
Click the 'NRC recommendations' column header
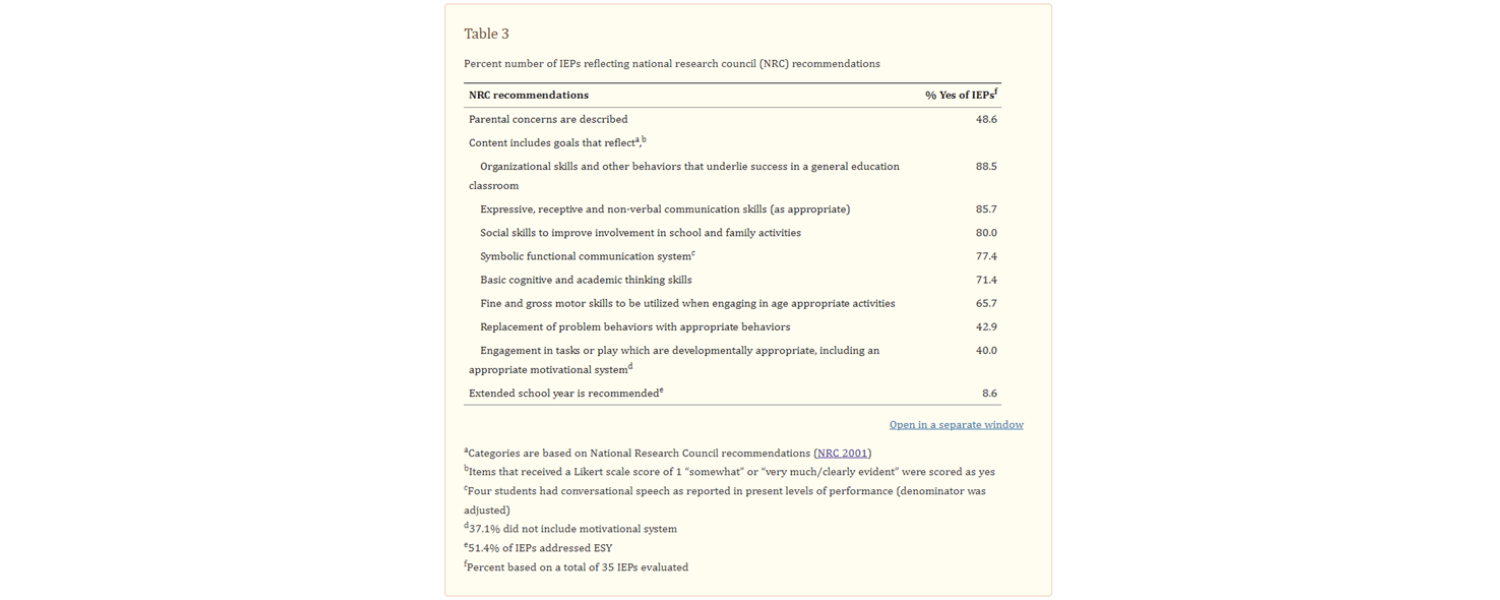(528, 95)
